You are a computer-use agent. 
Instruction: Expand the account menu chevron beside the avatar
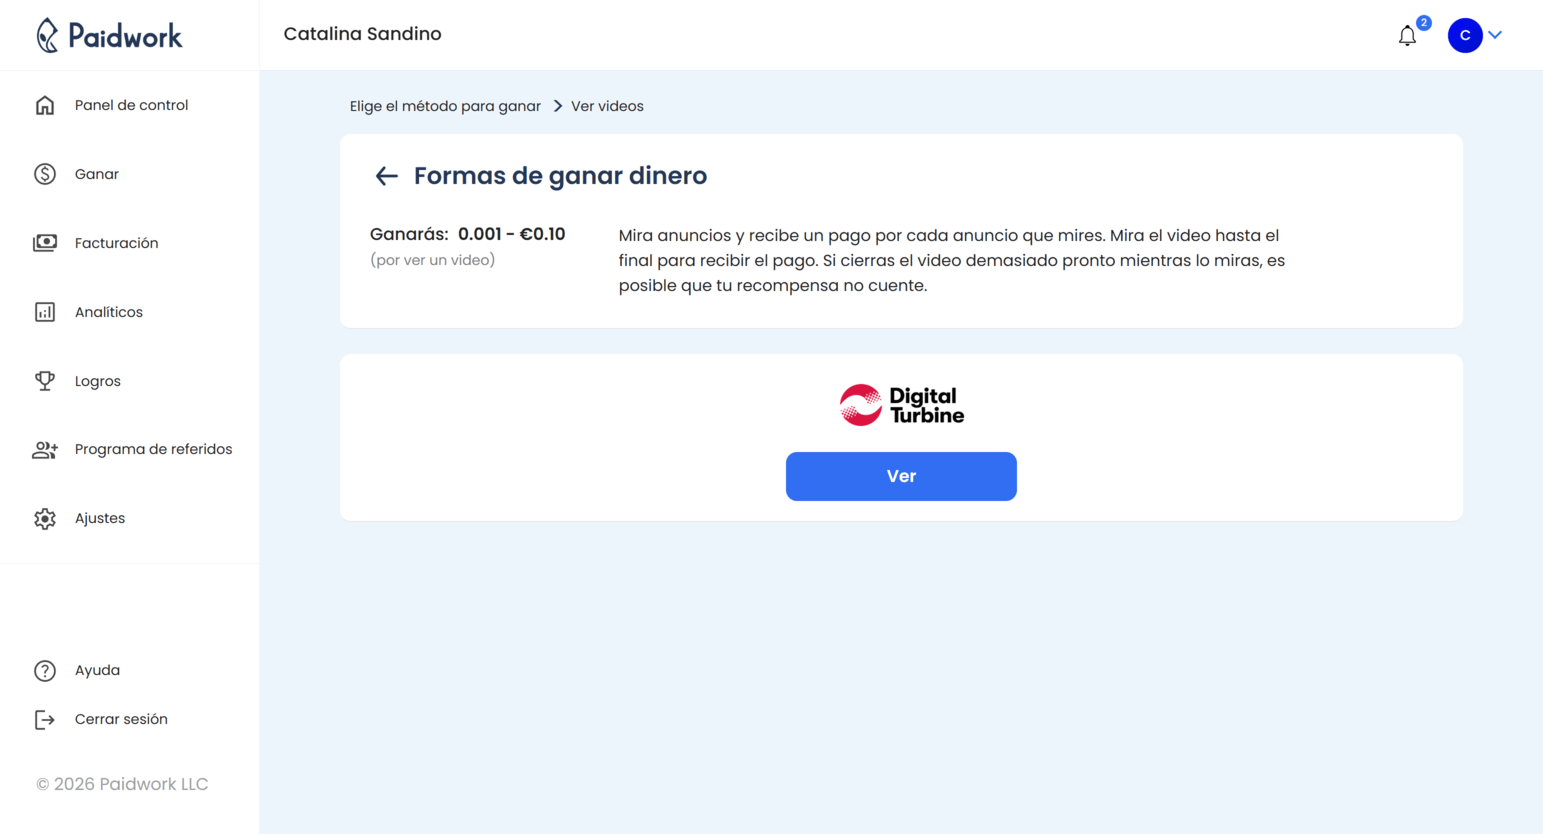pos(1496,35)
